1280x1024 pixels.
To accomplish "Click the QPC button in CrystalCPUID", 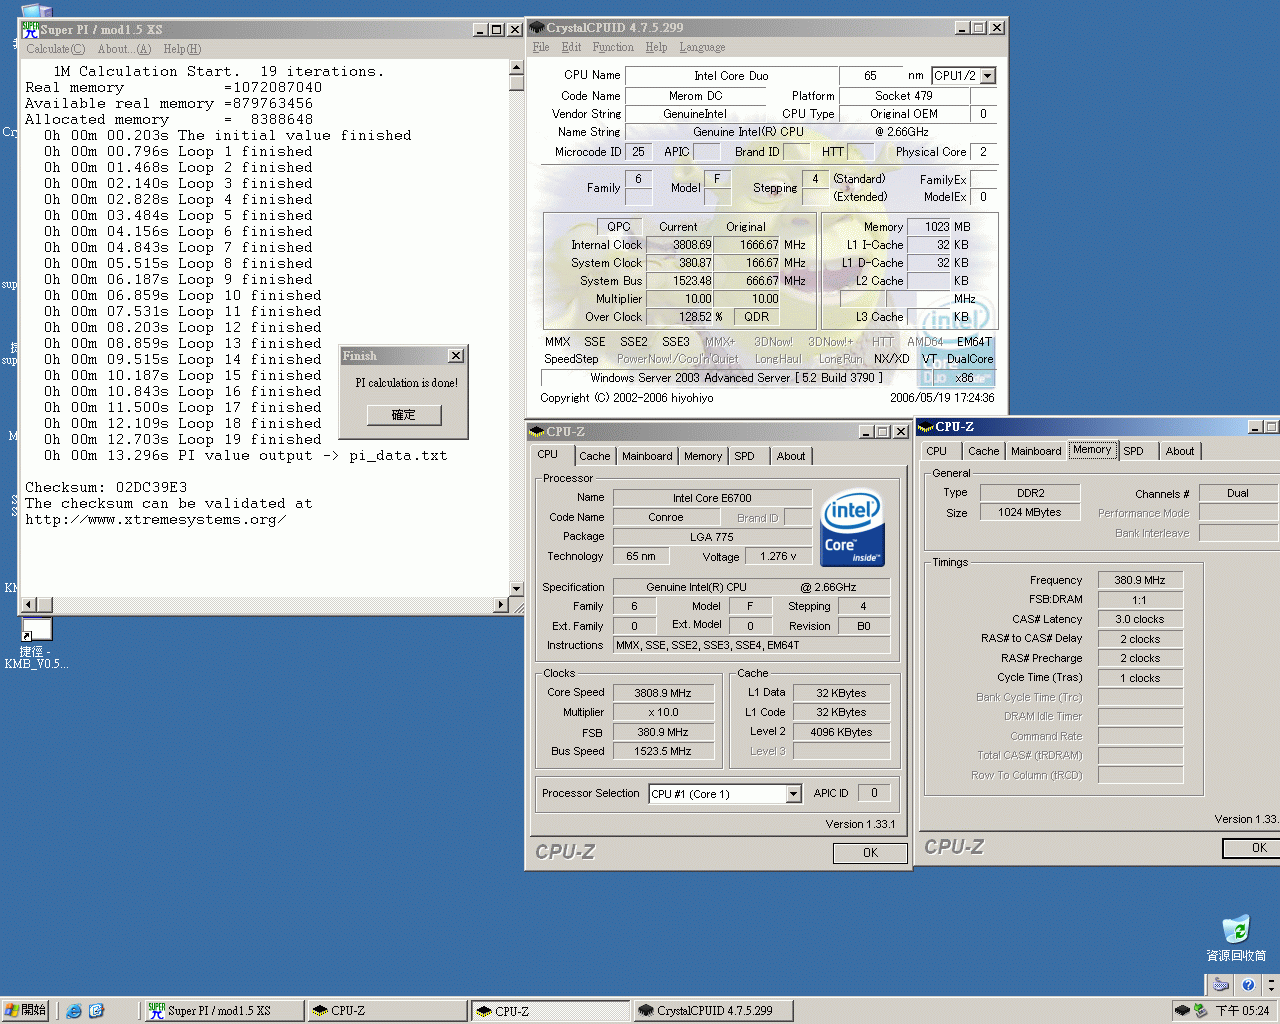I will click(x=619, y=227).
